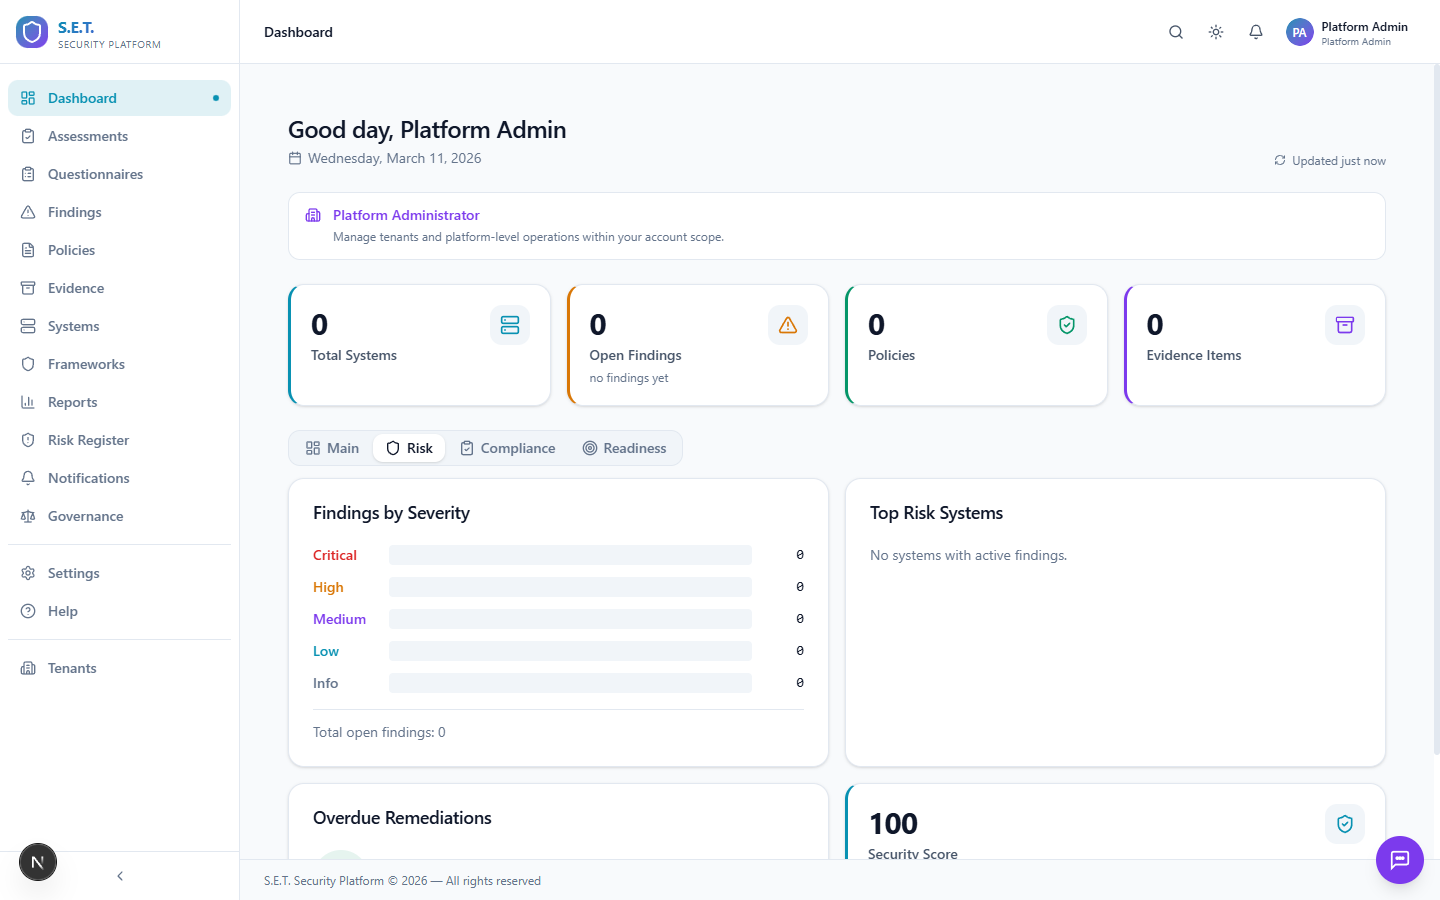The height and width of the screenshot is (900, 1440).
Task: Click the Findings by Severity heading
Action: [391, 513]
